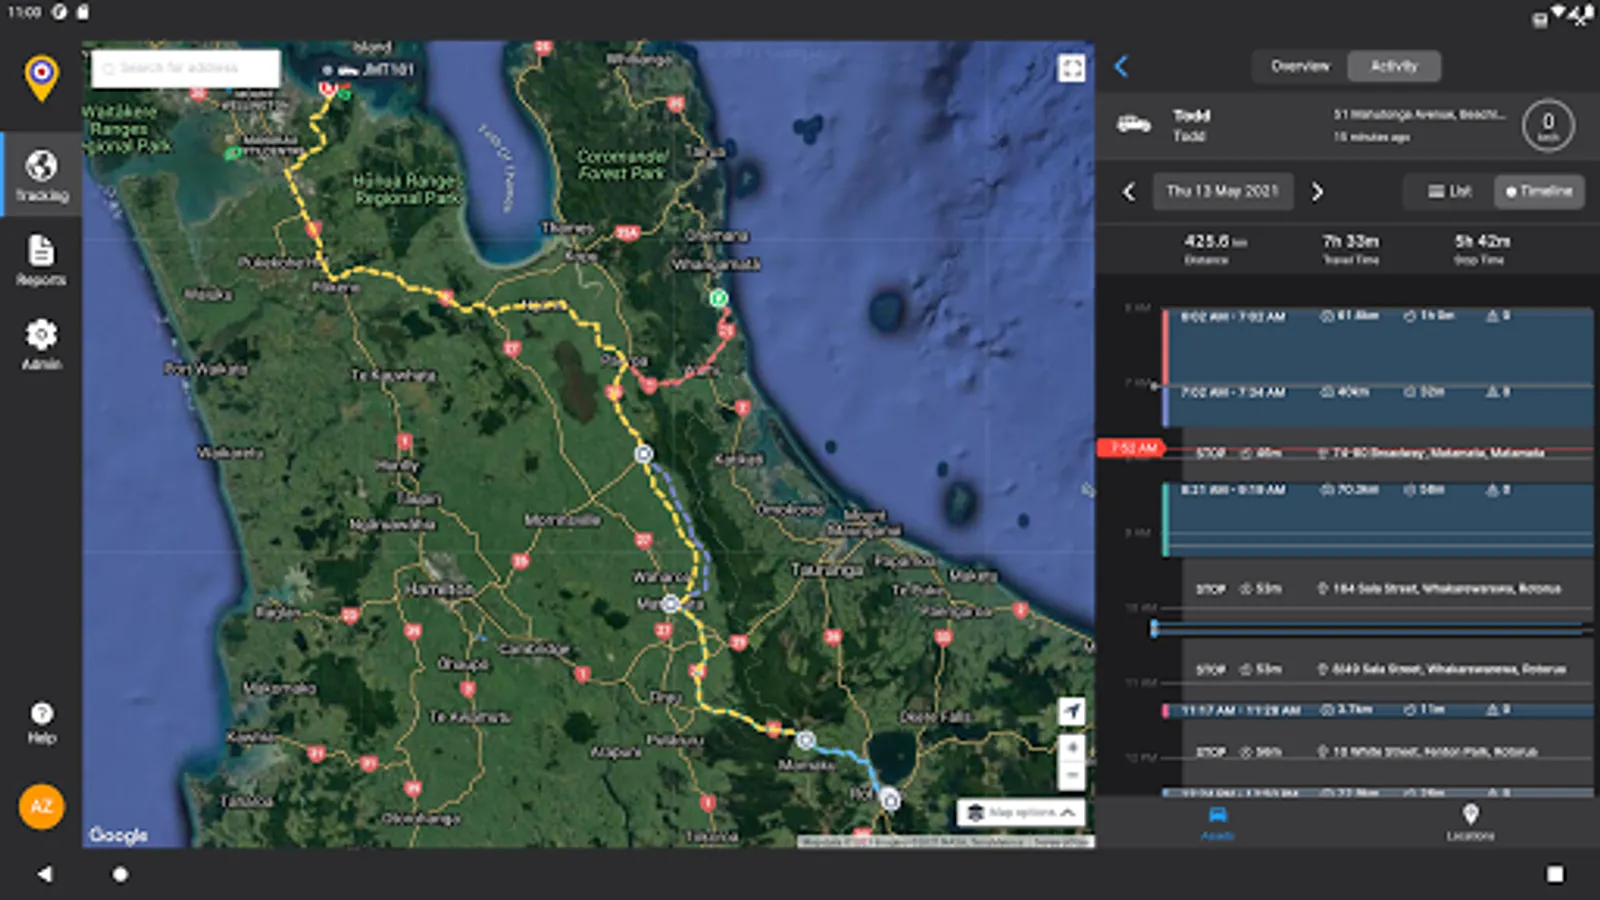Click the stop marker at Rotorua on map

[890, 799]
